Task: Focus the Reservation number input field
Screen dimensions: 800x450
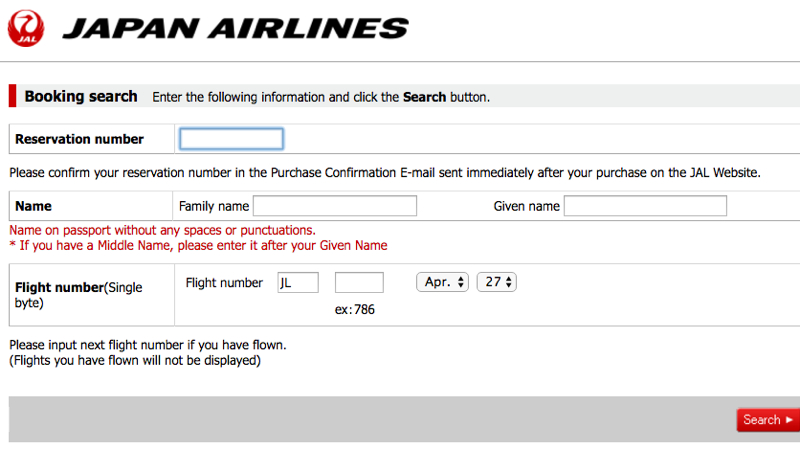Action: coord(231,139)
